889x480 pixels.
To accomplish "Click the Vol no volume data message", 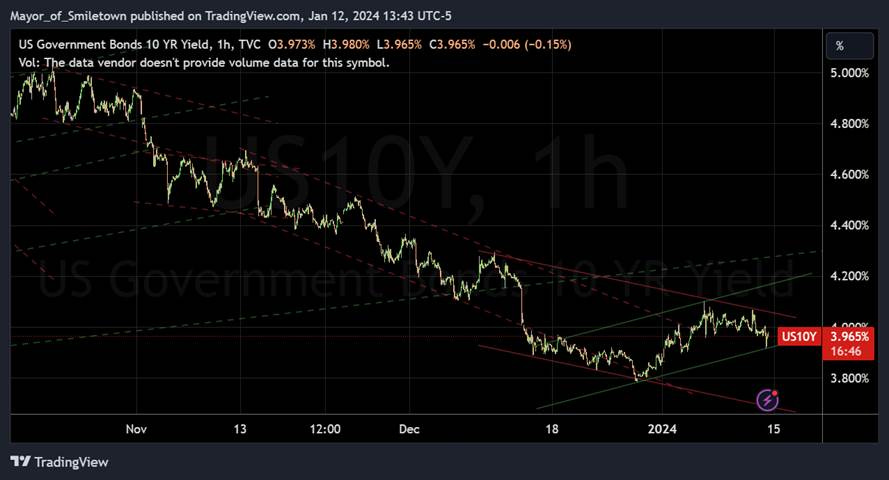I will click(204, 63).
